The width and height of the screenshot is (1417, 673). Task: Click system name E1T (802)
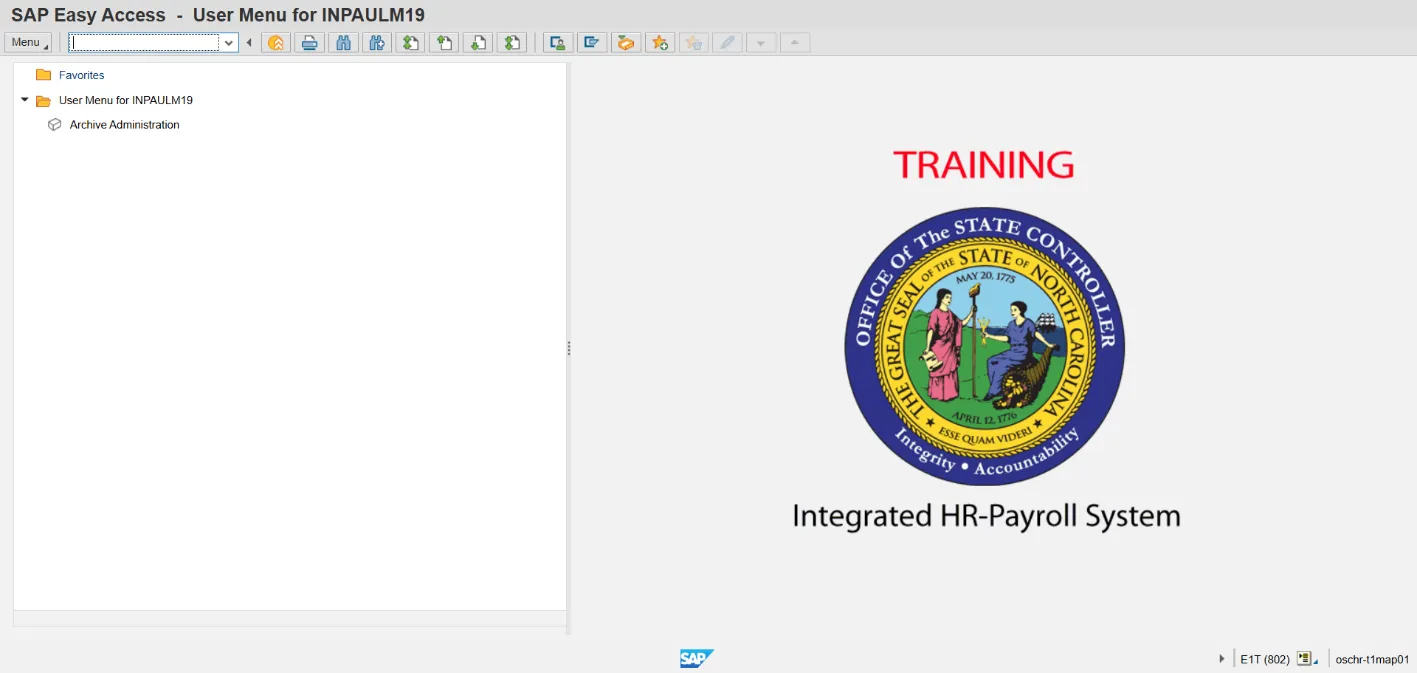(x=1265, y=659)
